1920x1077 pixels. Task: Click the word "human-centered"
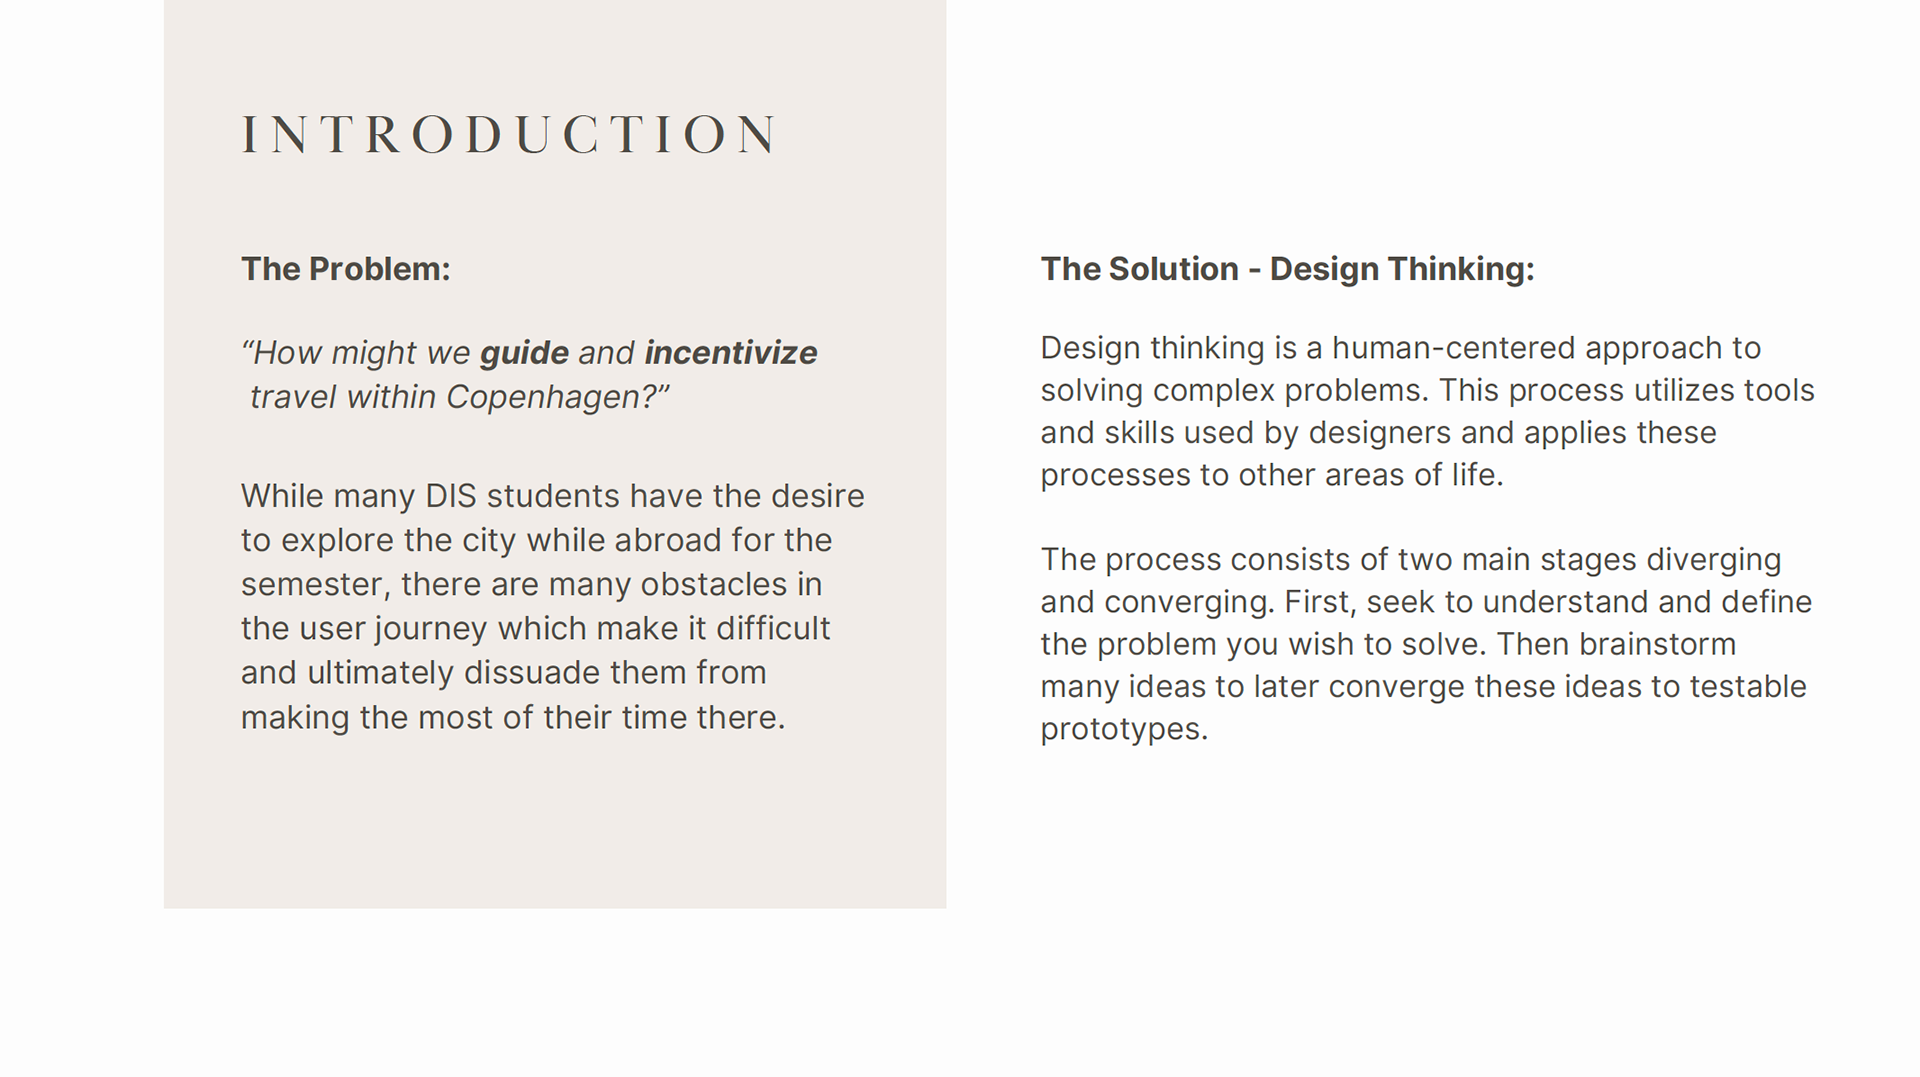coord(1453,348)
